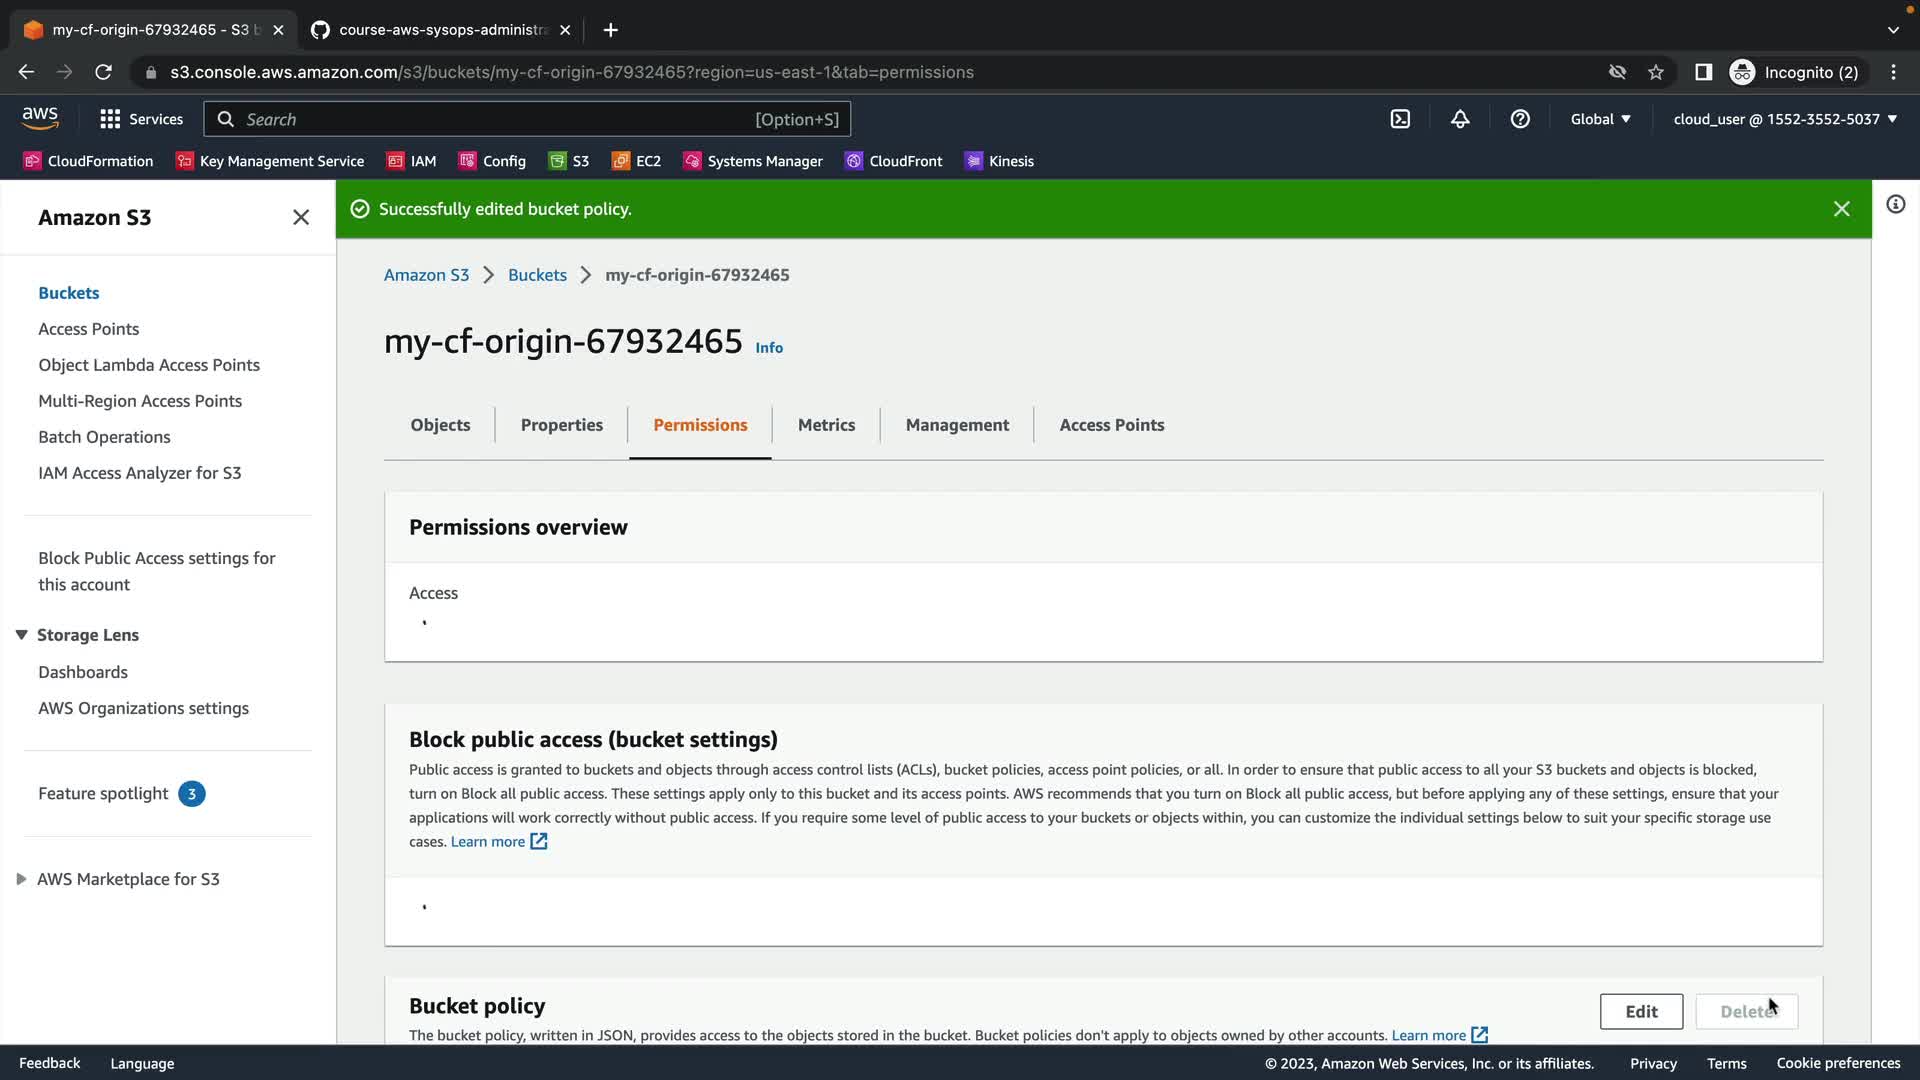Screen dimensions: 1920x1080
Task: Dismiss the success banner
Action: coord(1841,209)
